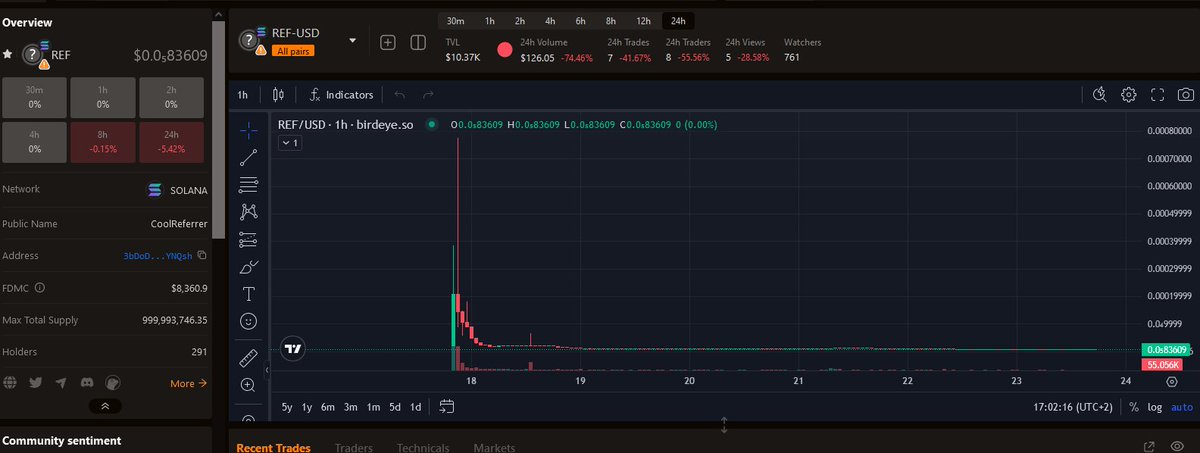Select the brush drawing tool
1200x453 pixels.
[x=249, y=267]
